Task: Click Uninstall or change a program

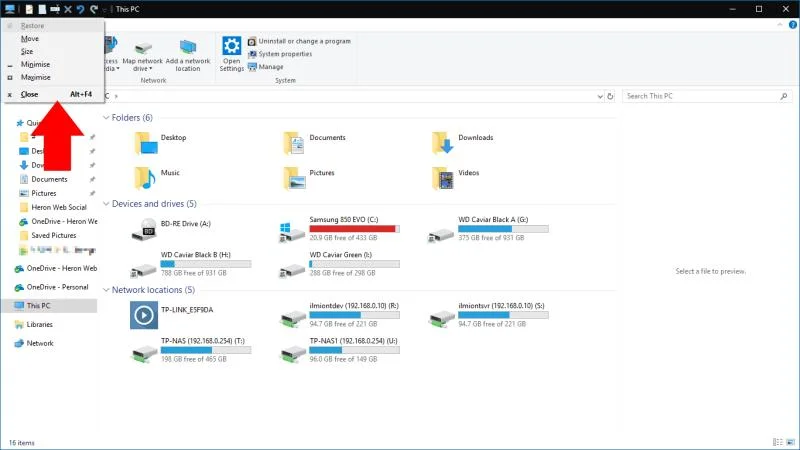Action: 299,41
